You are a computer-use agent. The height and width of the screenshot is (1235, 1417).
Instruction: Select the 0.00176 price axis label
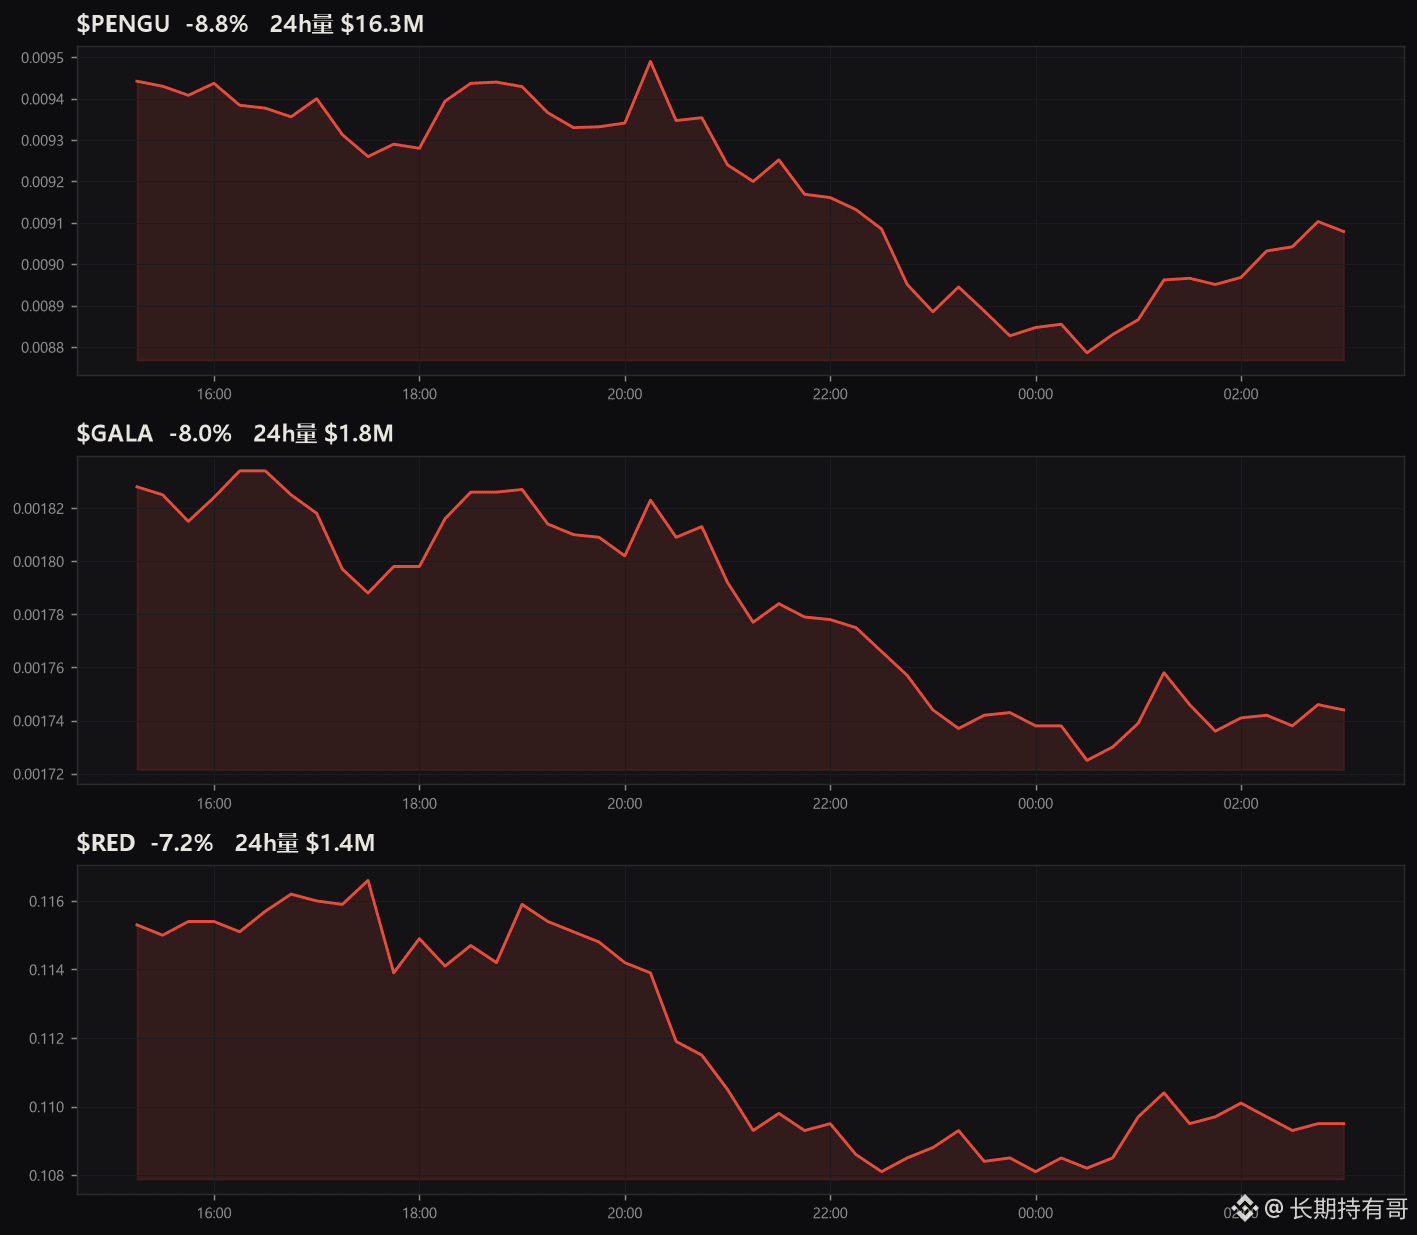click(38, 668)
